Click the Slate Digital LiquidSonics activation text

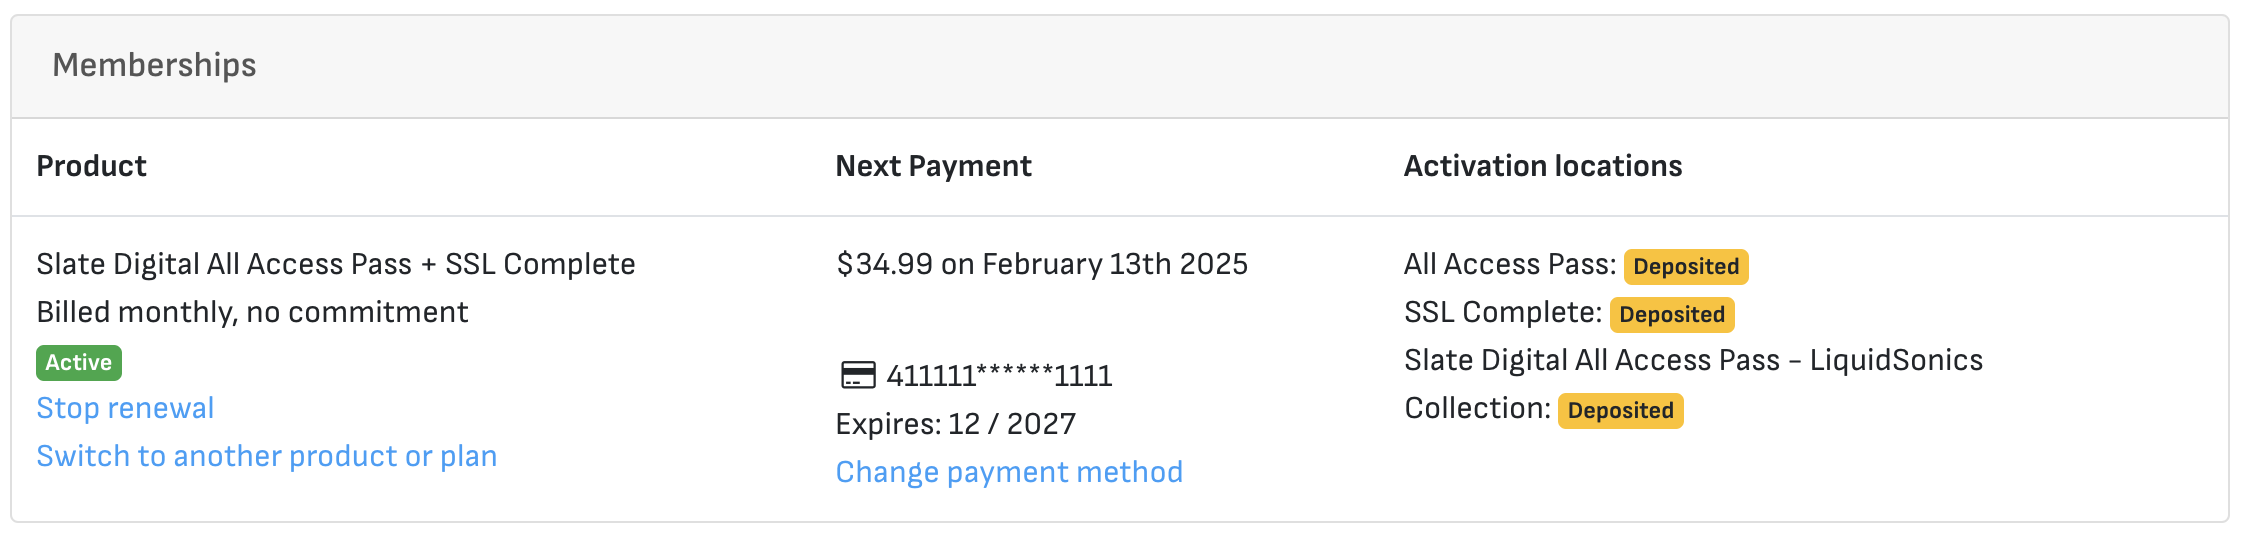(1692, 360)
